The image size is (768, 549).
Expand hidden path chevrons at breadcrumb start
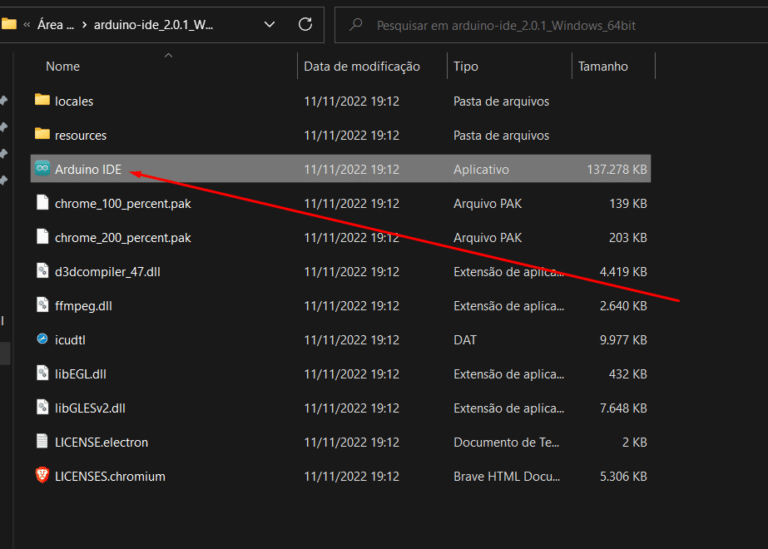click(26, 24)
